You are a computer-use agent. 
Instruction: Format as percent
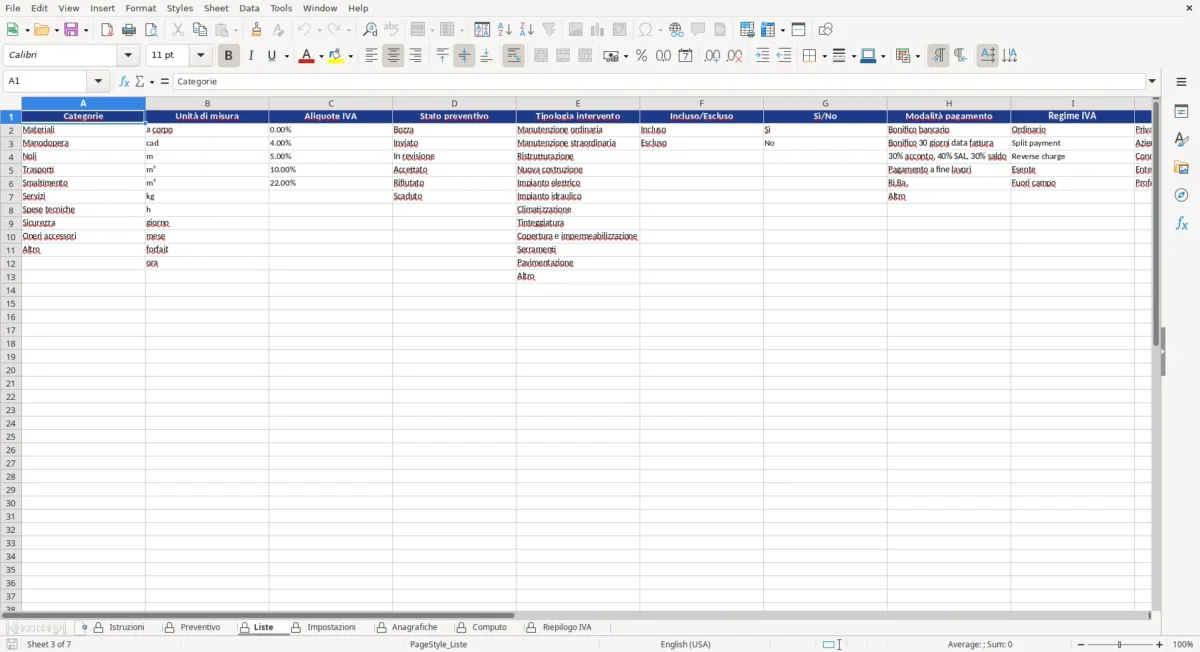641,56
